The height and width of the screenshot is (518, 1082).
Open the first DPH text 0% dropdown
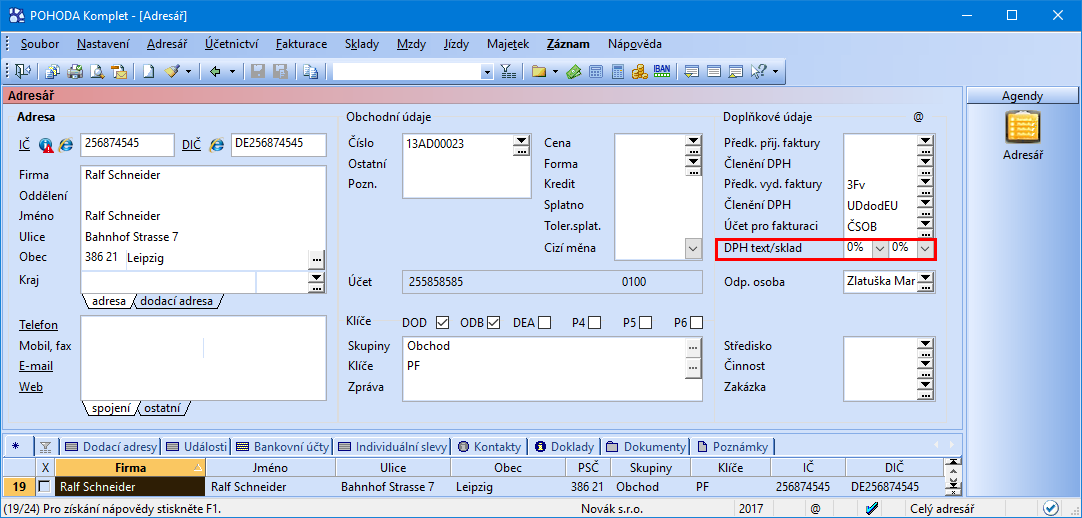(880, 247)
